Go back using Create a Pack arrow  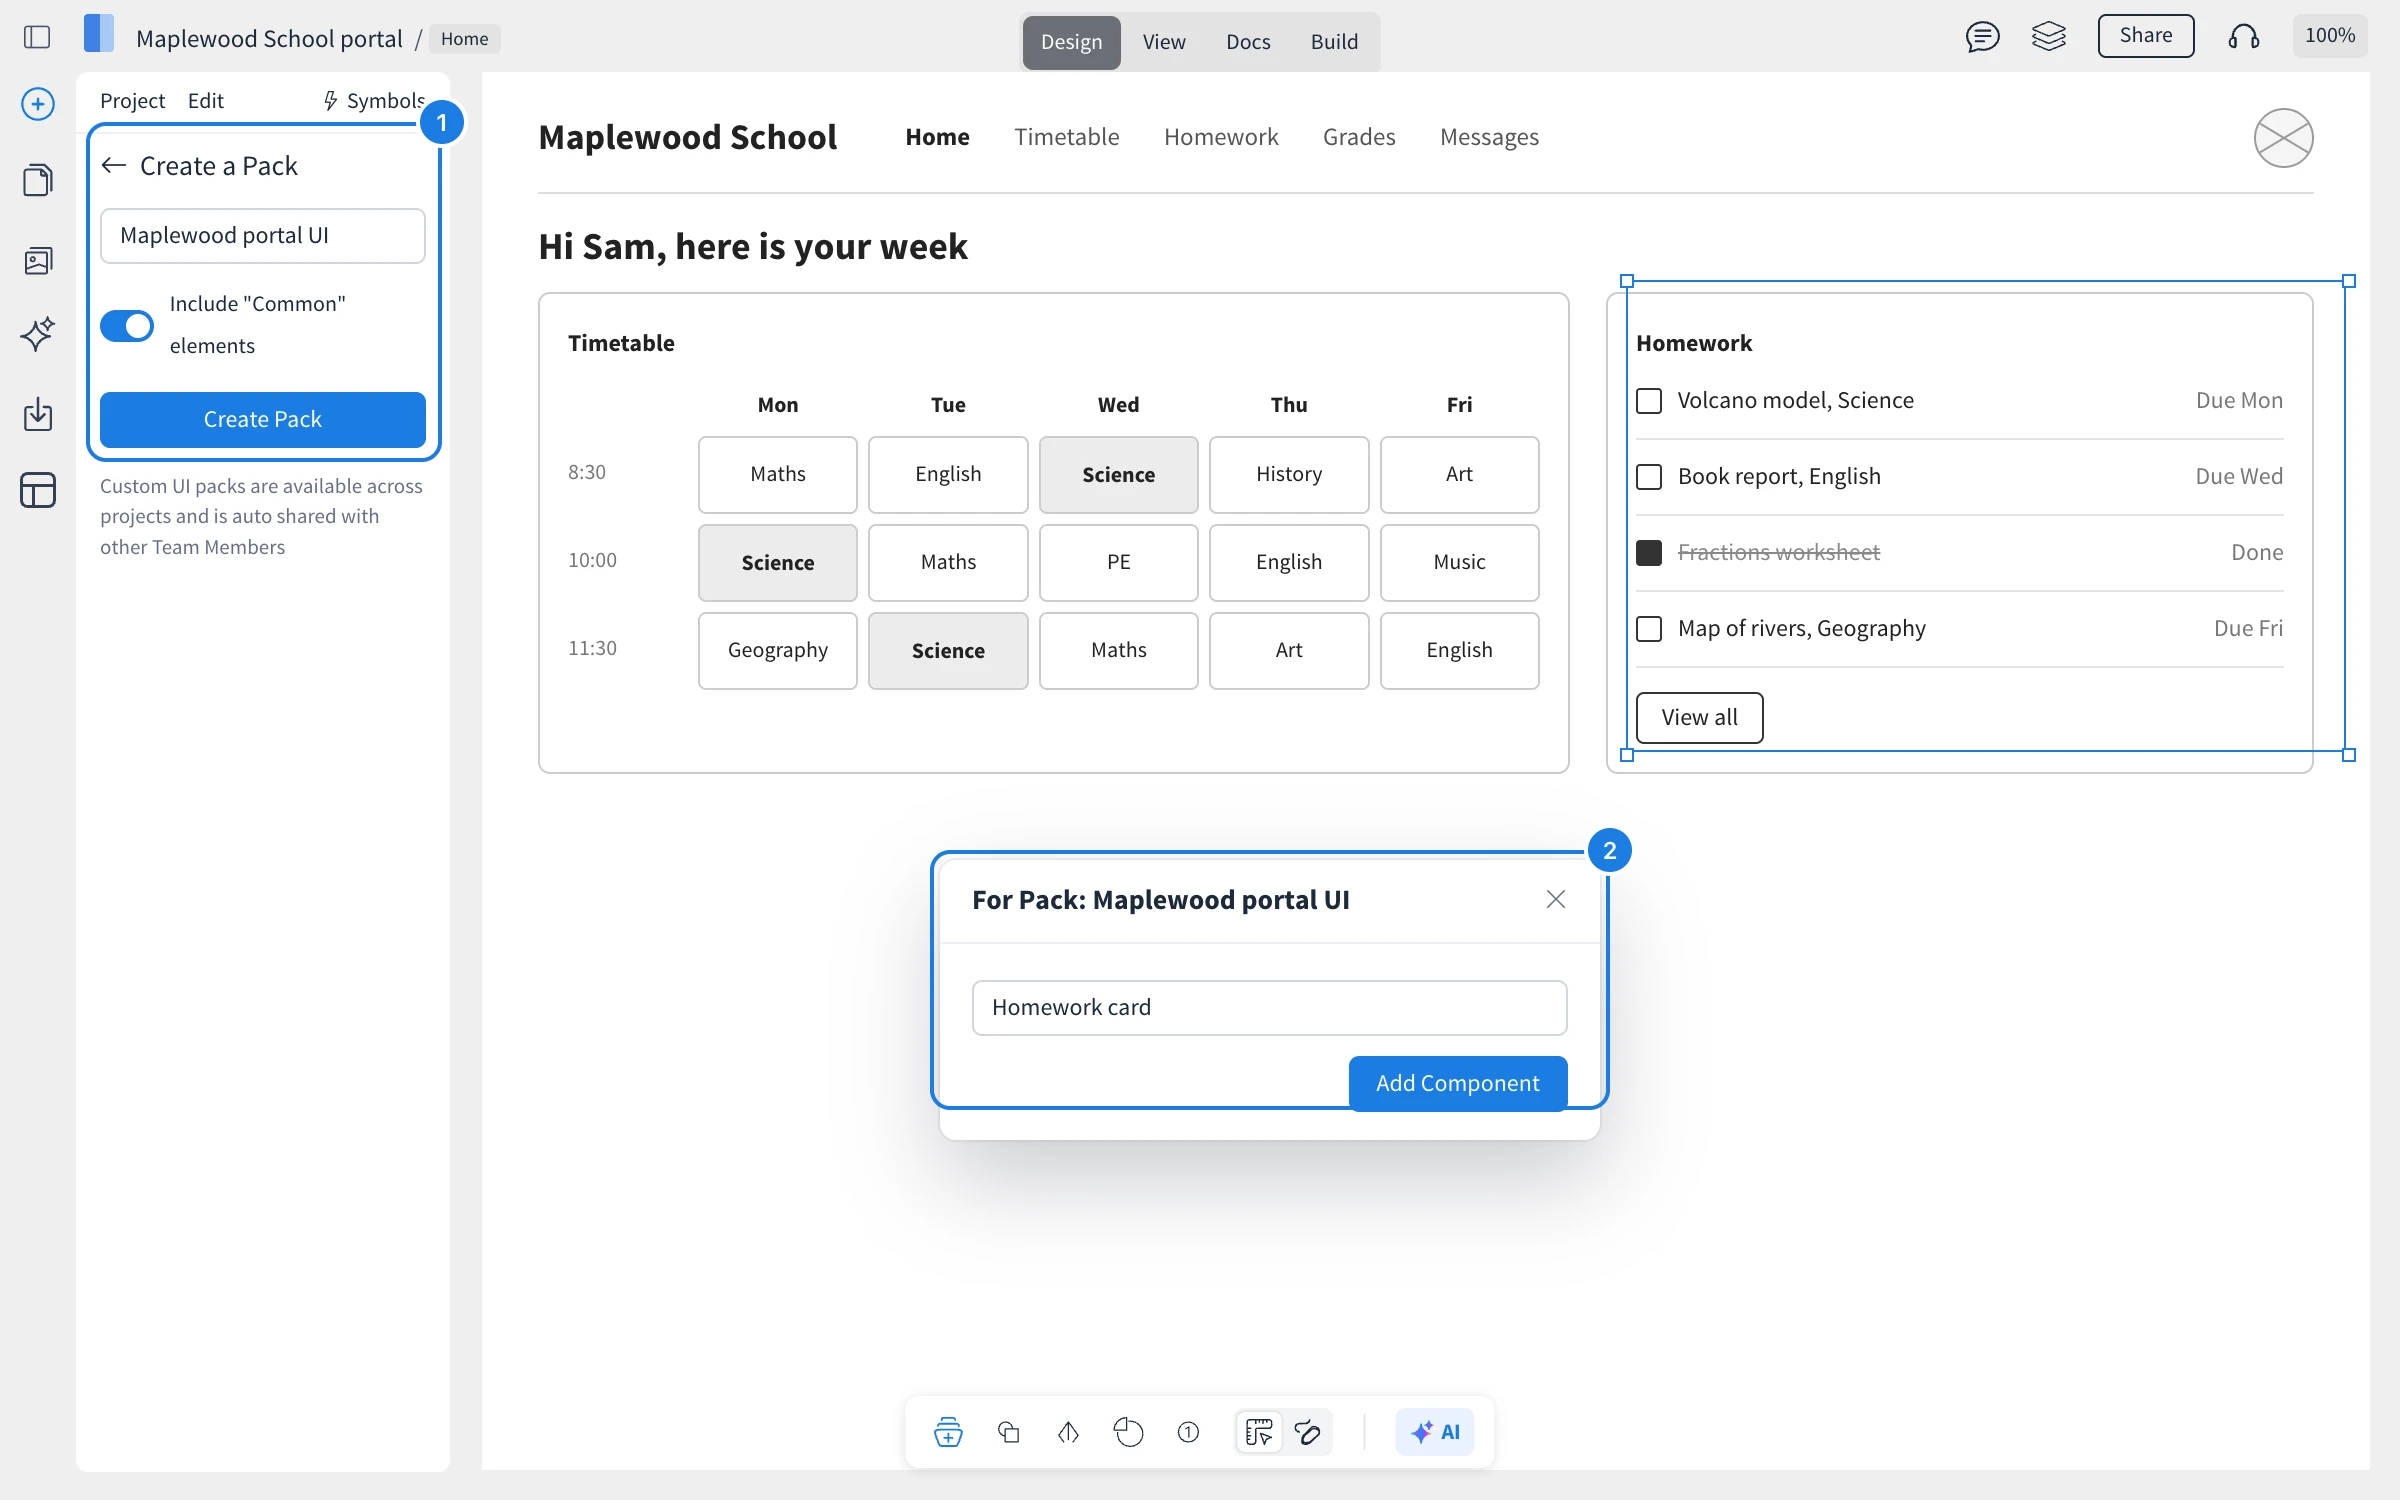click(114, 165)
